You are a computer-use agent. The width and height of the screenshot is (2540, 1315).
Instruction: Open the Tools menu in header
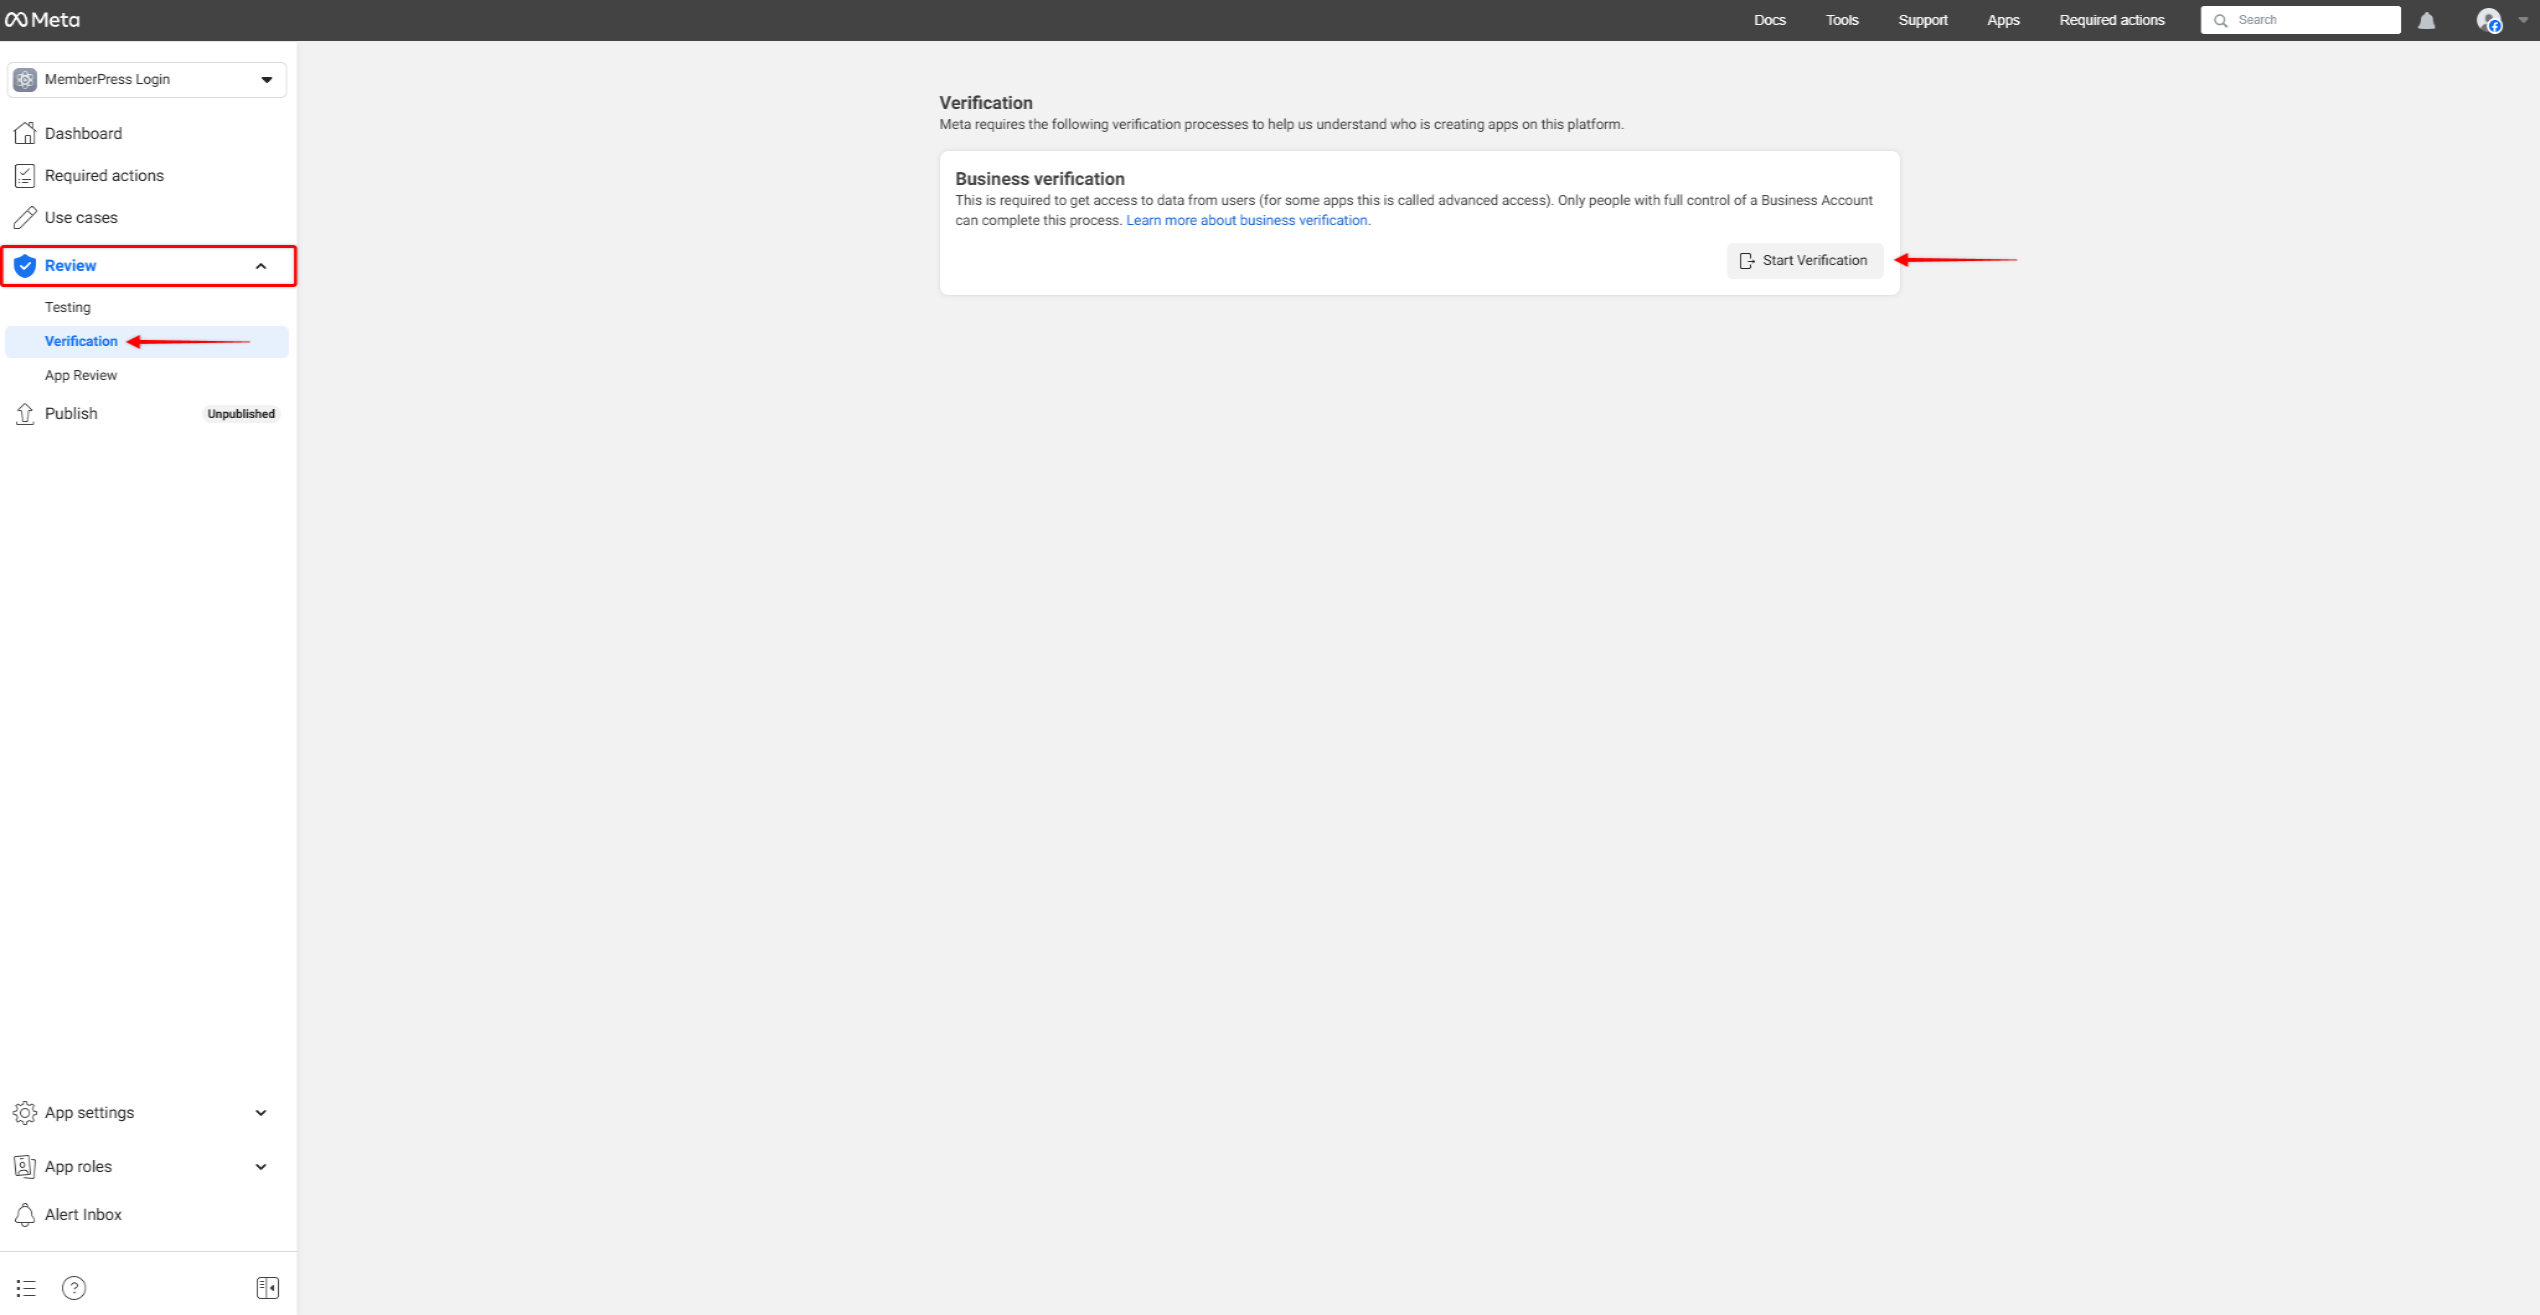coord(1841,20)
